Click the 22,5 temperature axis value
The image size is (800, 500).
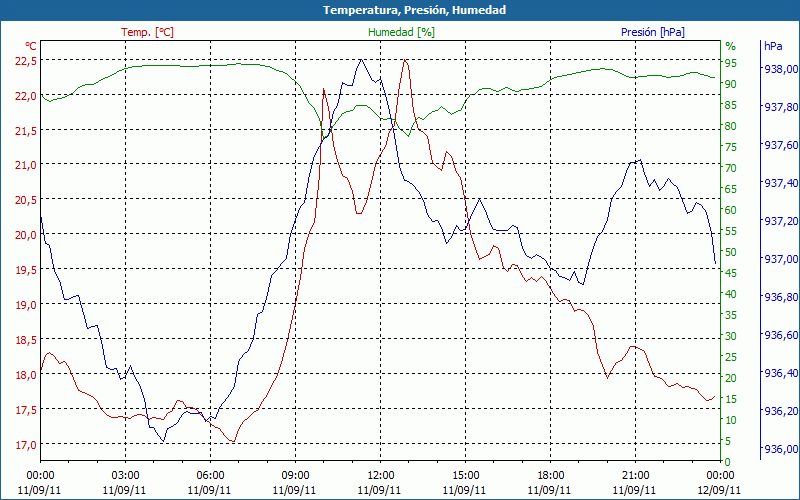pos(25,61)
